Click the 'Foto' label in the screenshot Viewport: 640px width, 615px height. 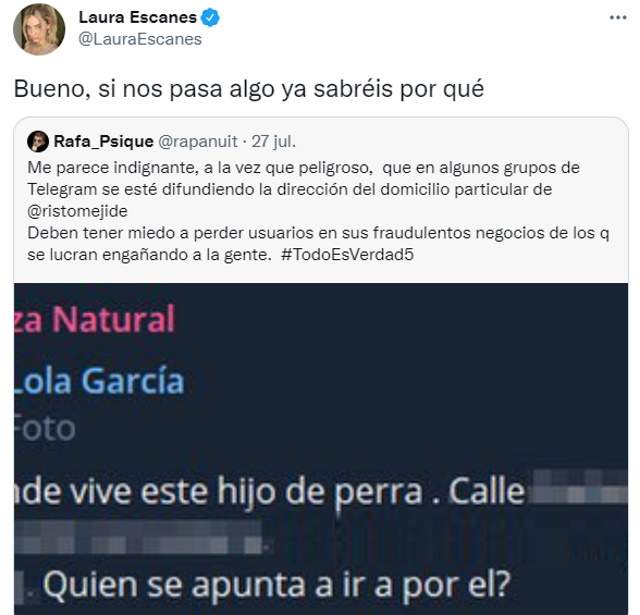coord(45,428)
